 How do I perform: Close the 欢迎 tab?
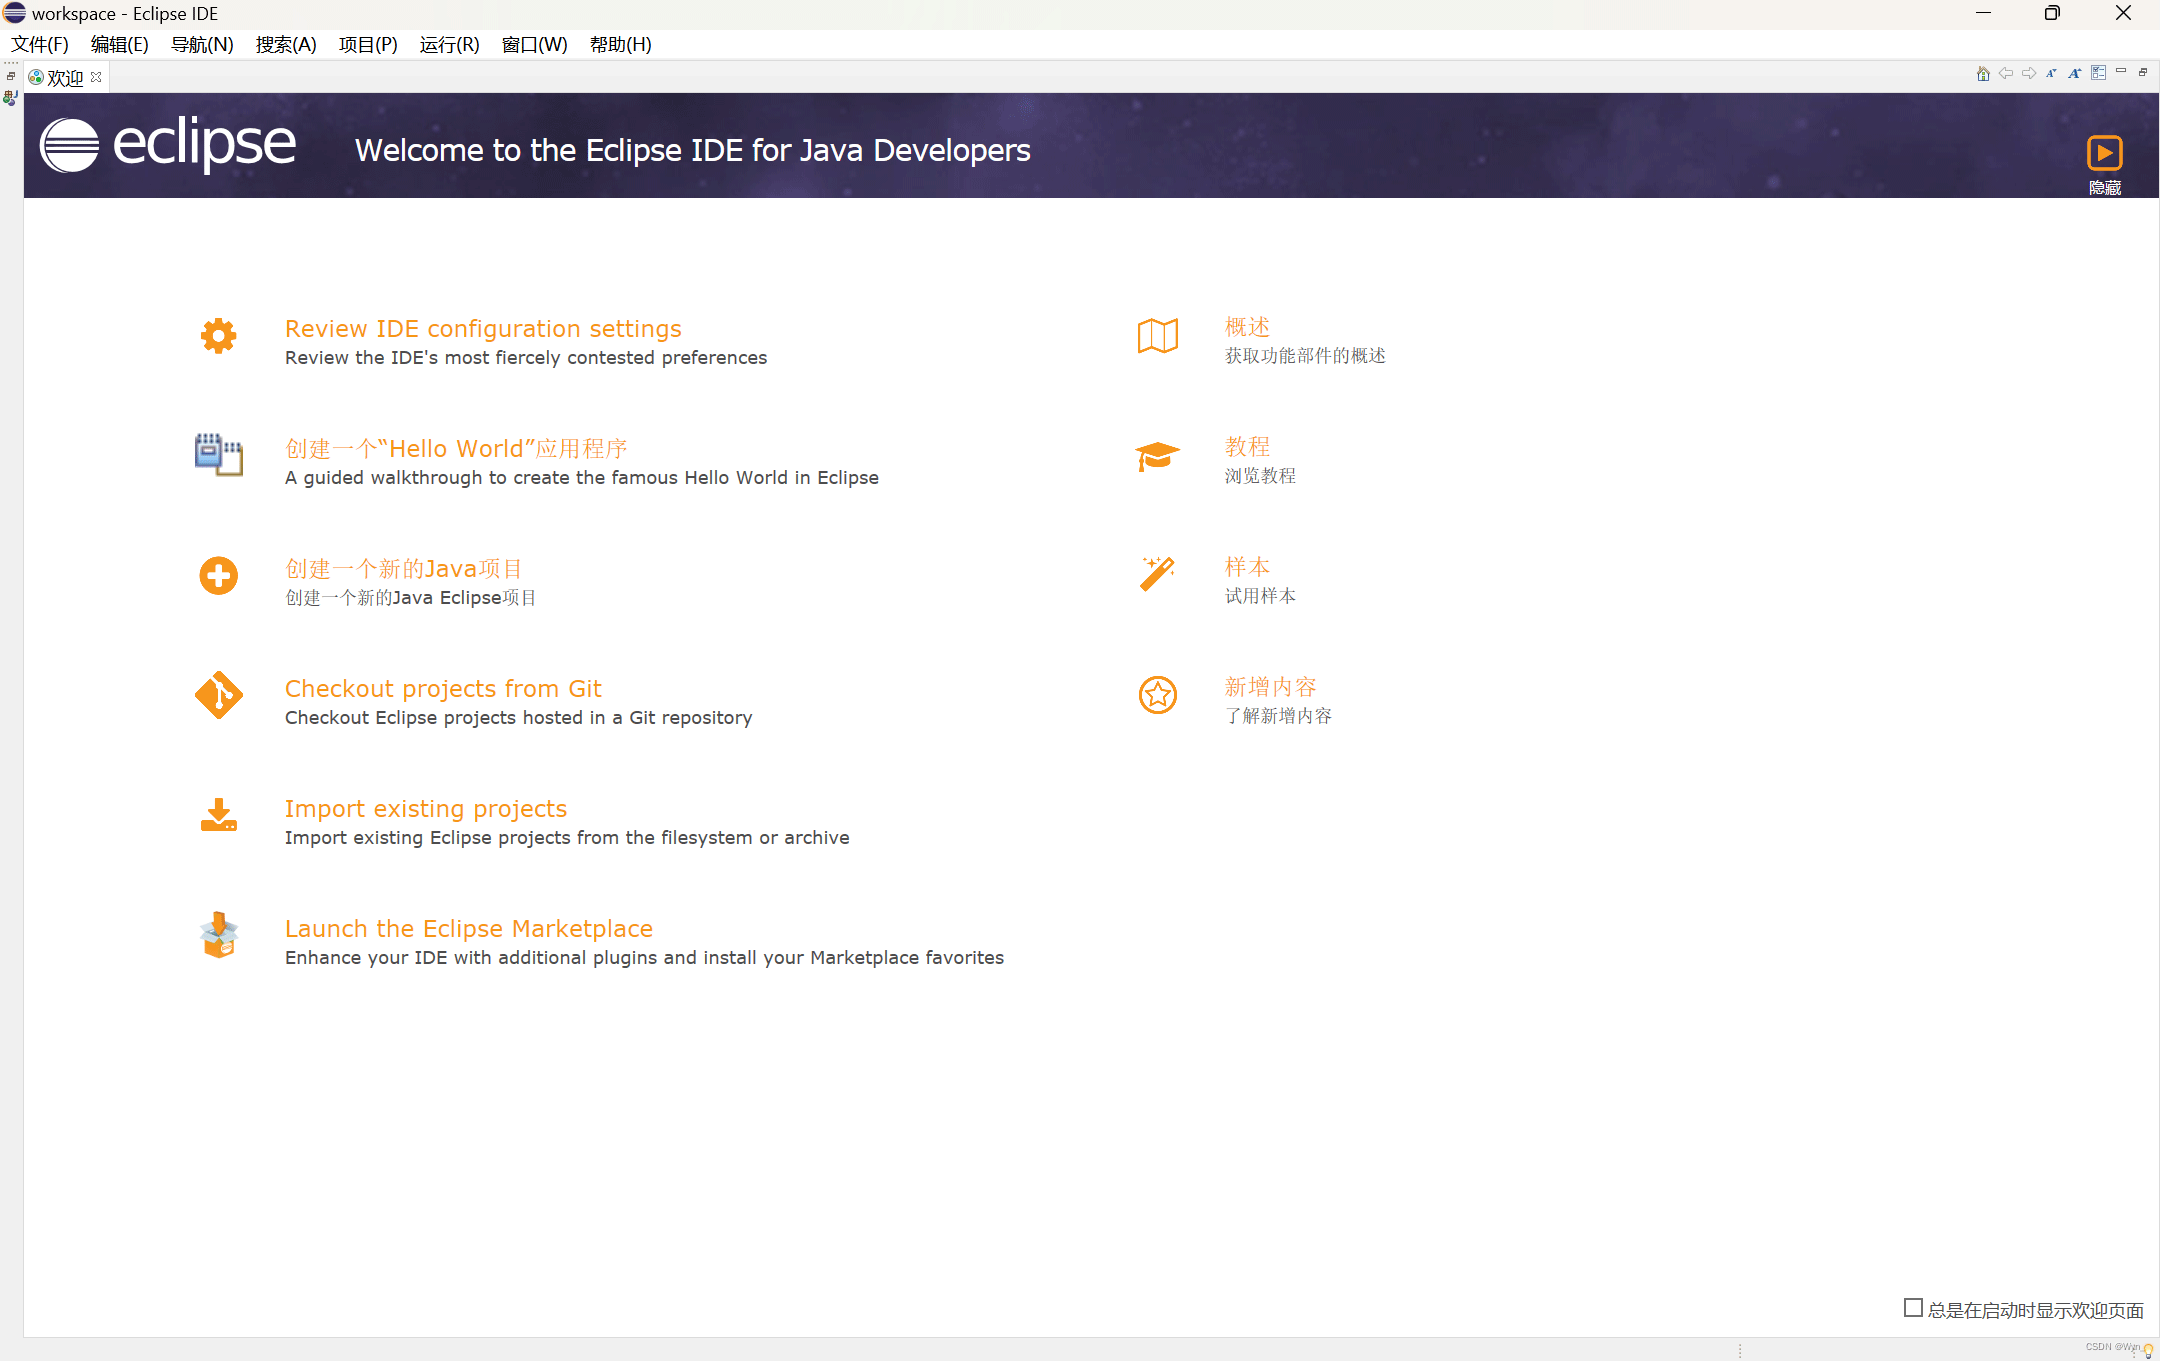click(96, 77)
